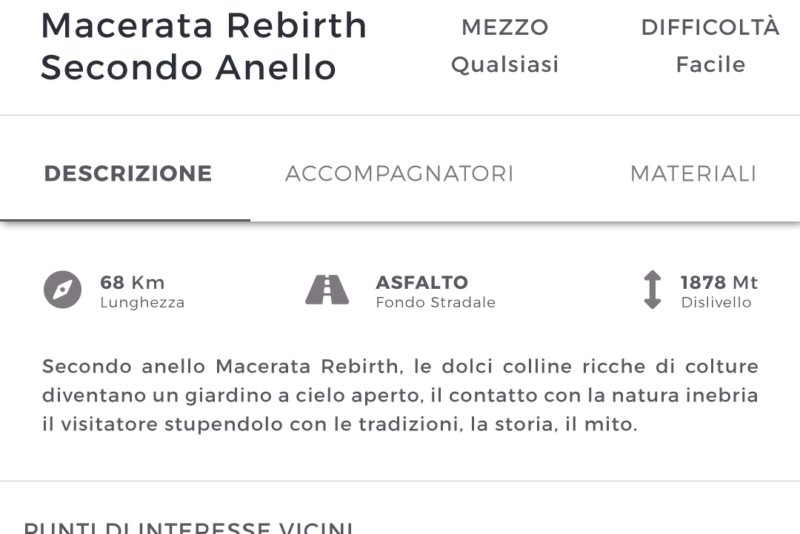Screen dimensions: 800x534
Task: Switch to the MATERIALI tab
Action: click(693, 174)
